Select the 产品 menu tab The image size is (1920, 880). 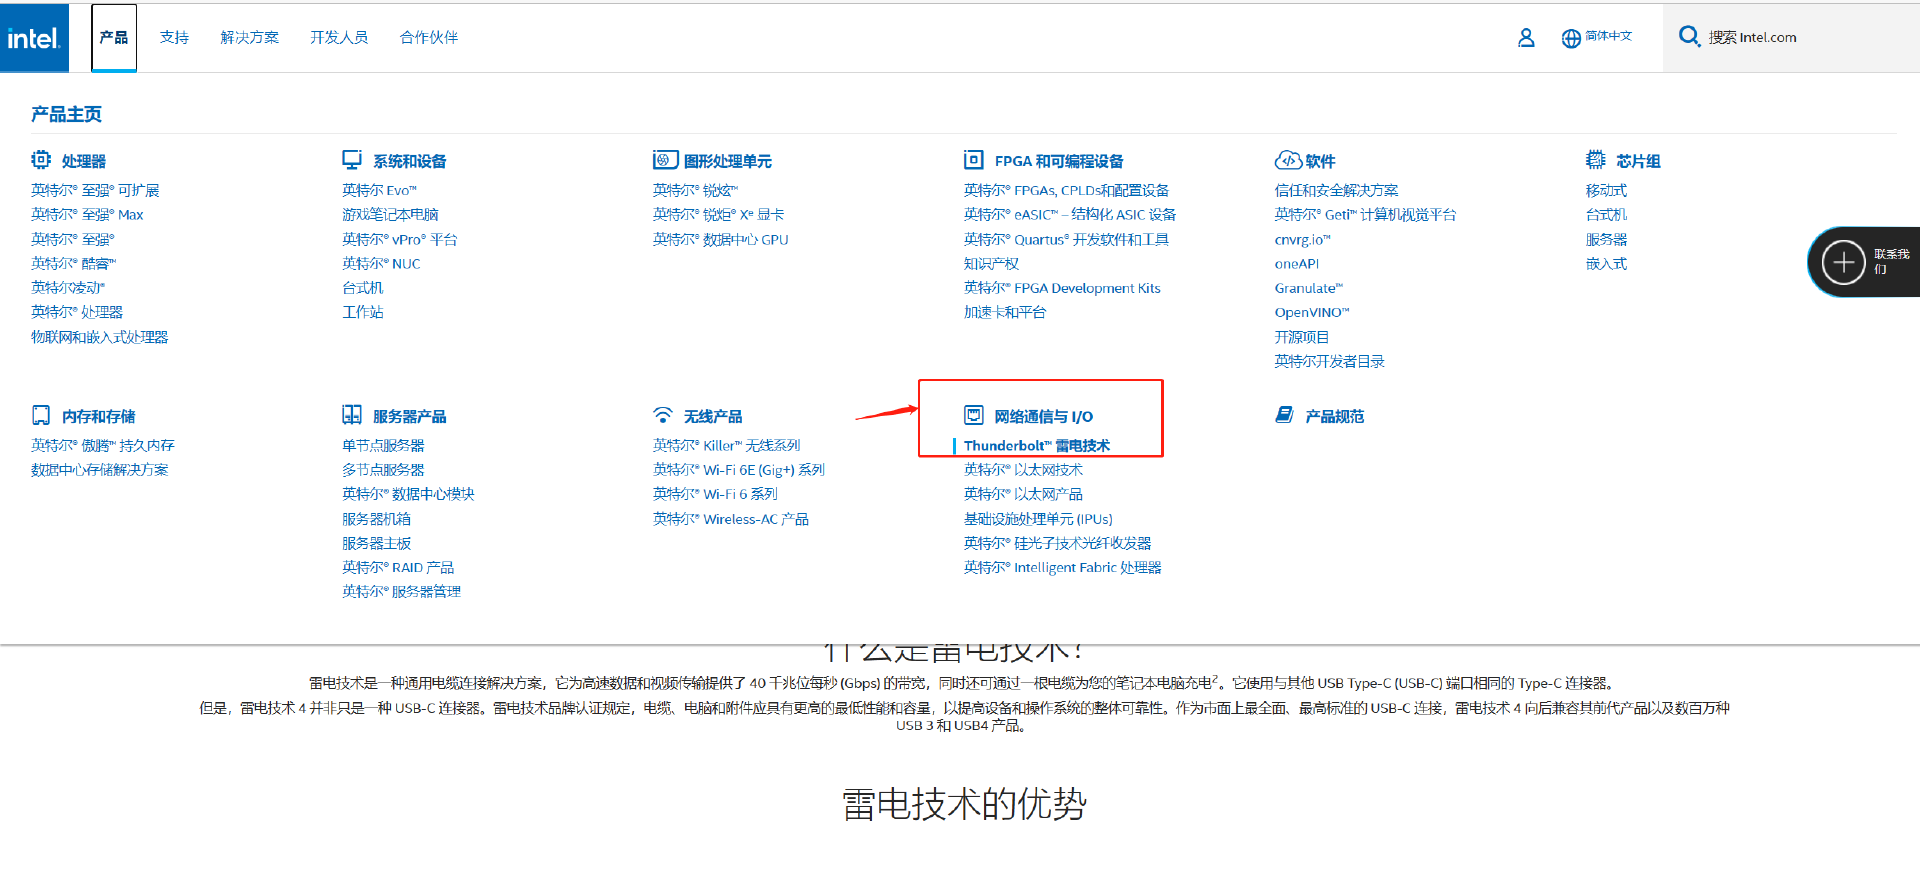click(x=114, y=38)
